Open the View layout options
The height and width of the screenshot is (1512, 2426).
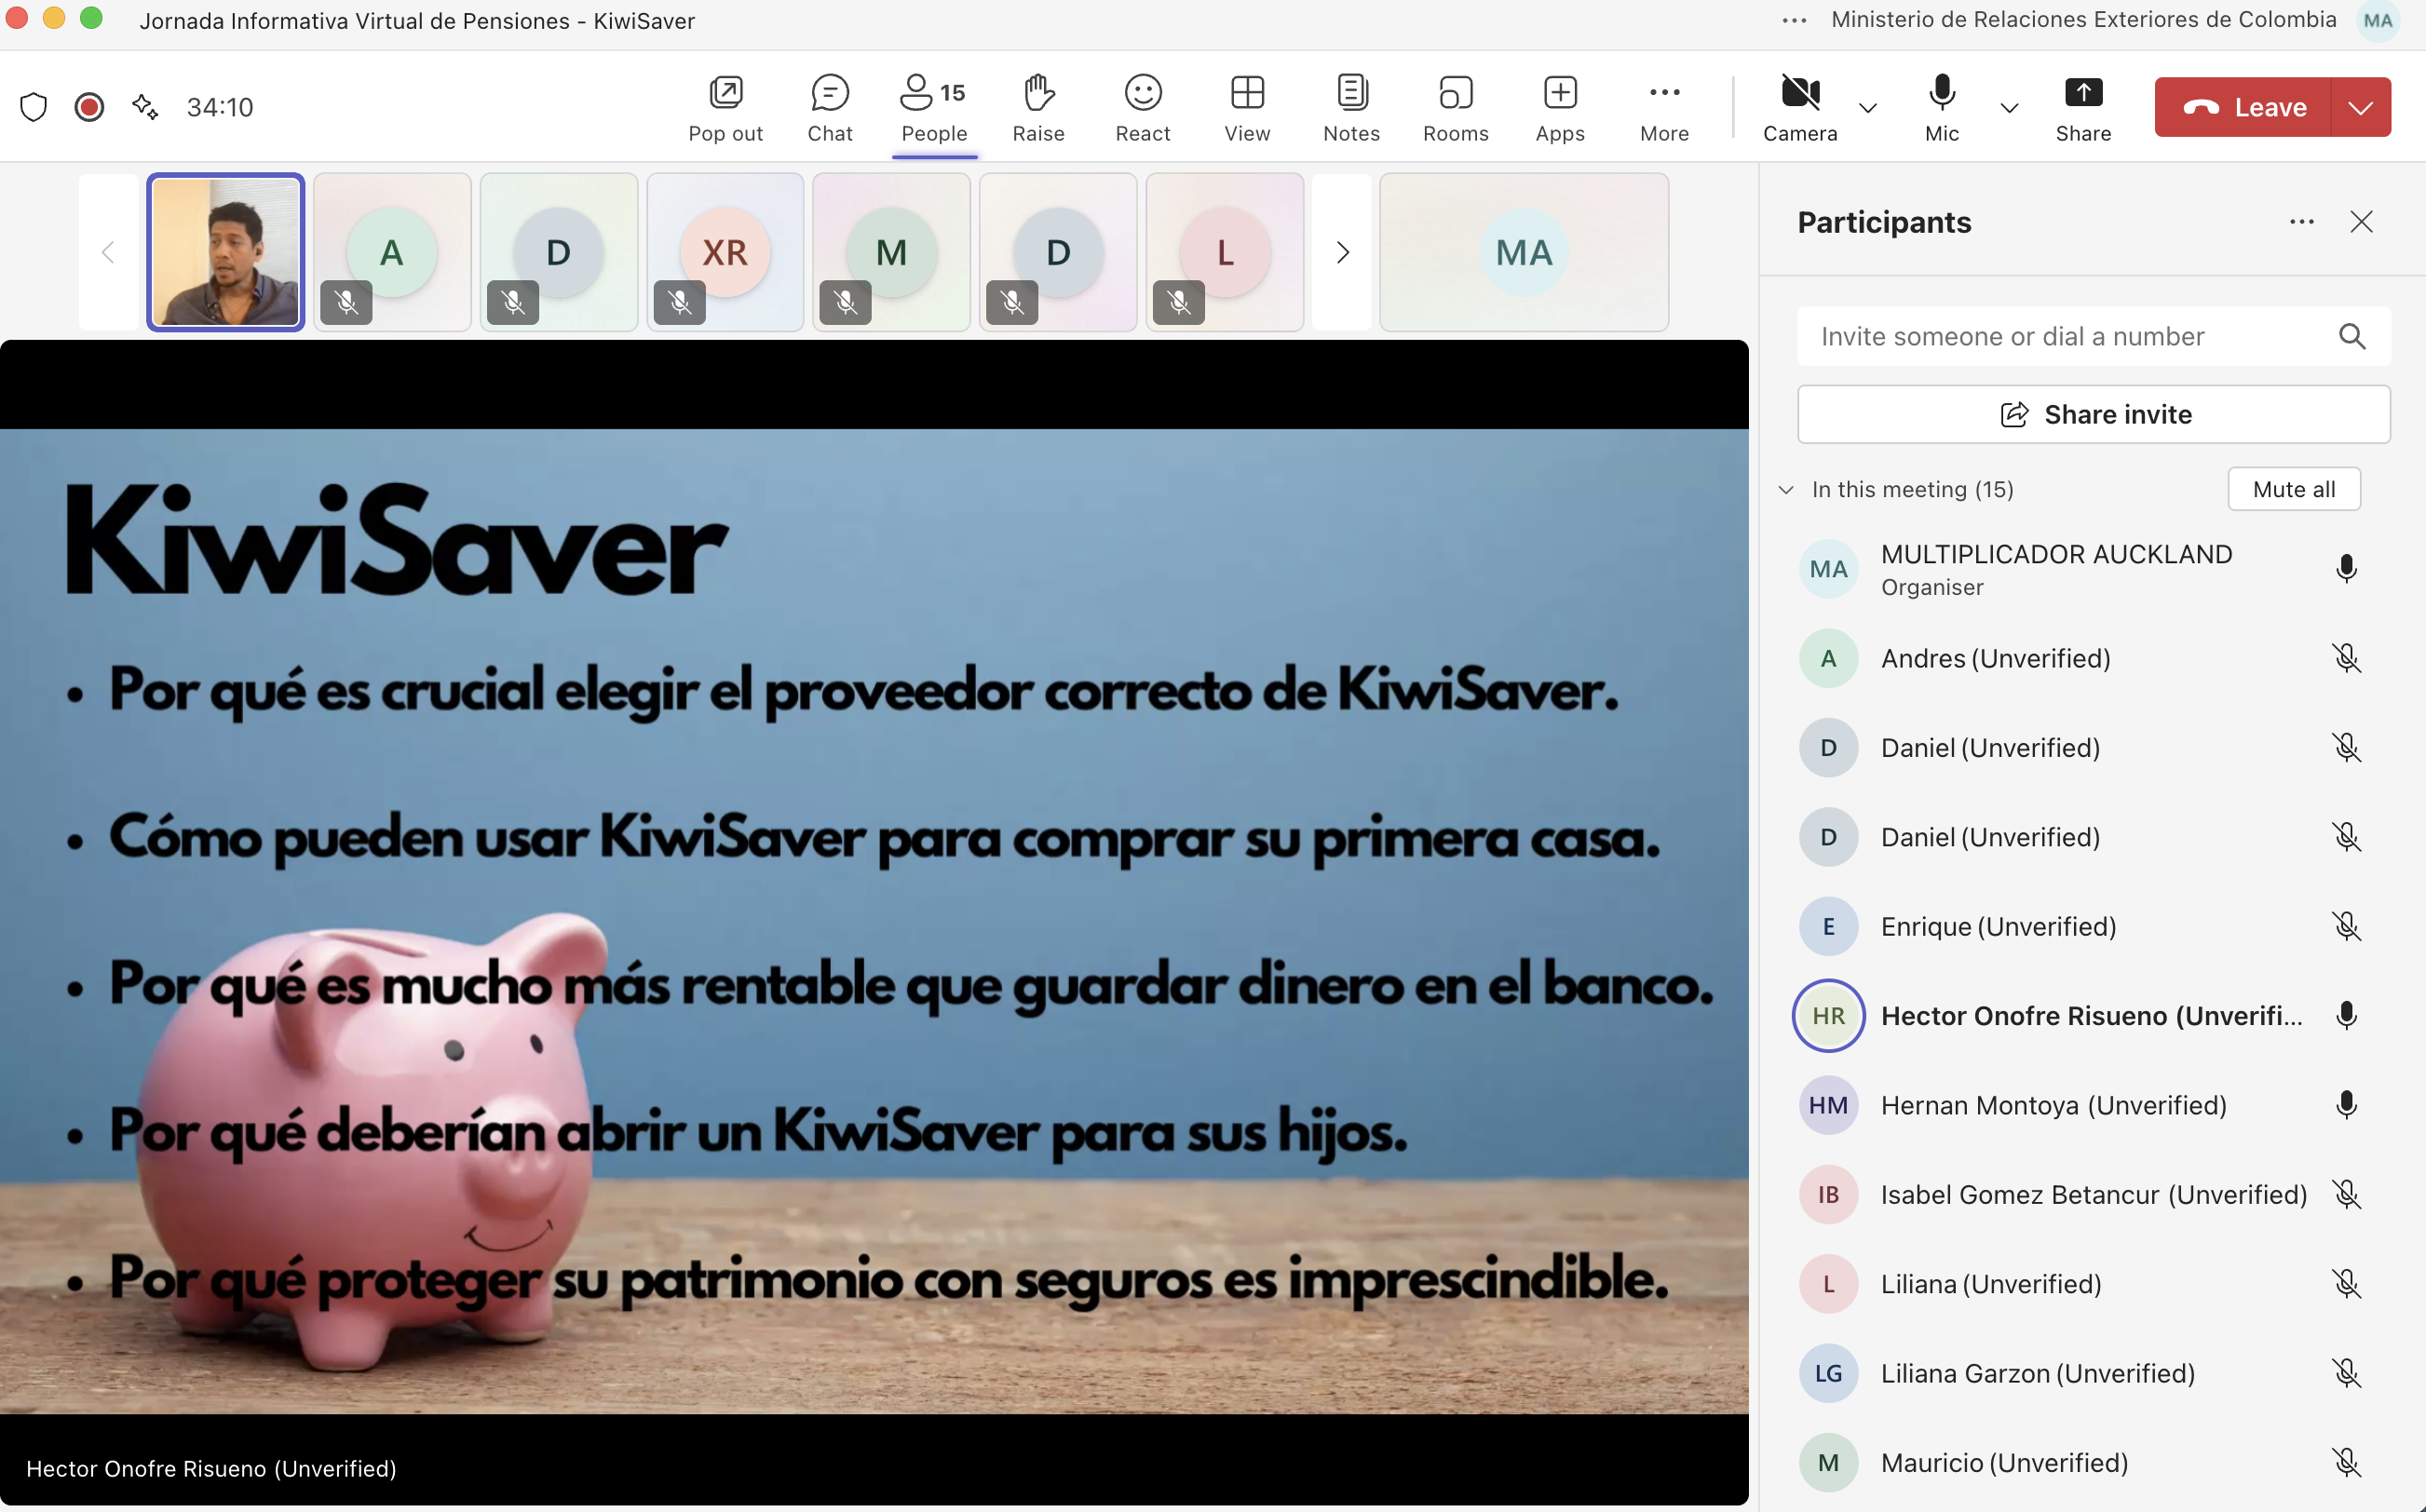1247,108
